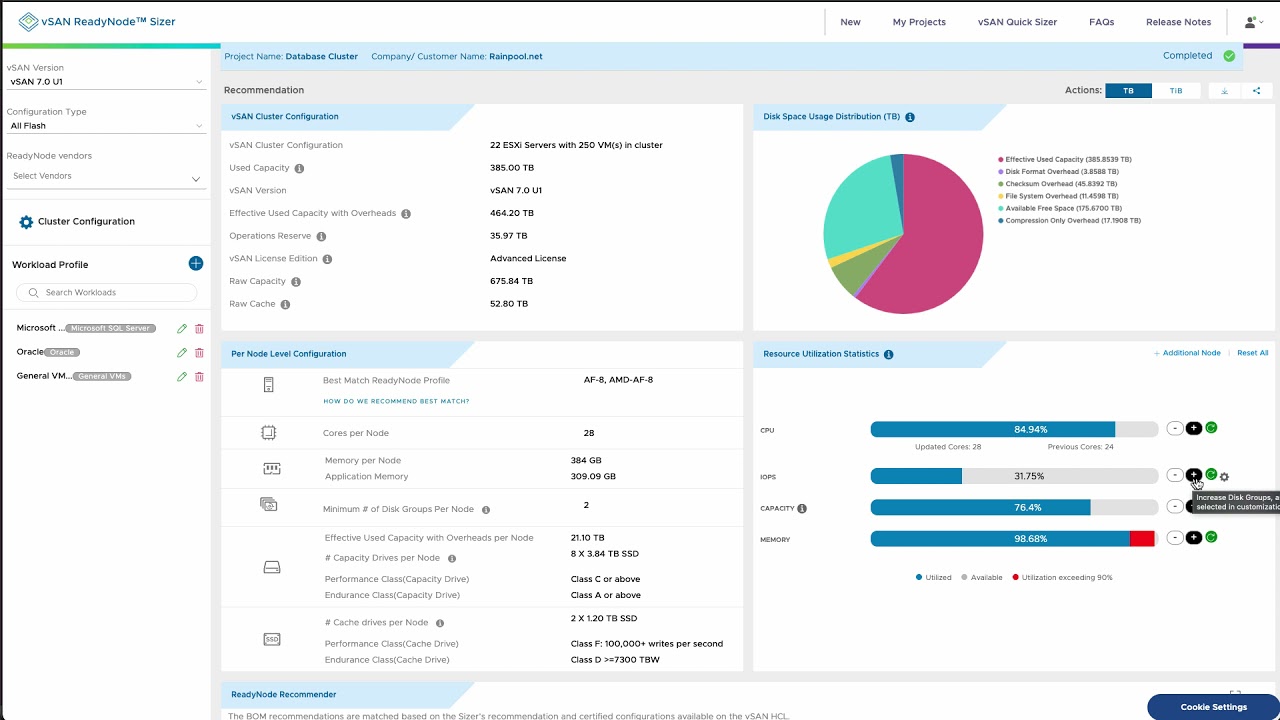Switch units to TiB
Viewport: 1280px width, 720px height.
(1176, 91)
